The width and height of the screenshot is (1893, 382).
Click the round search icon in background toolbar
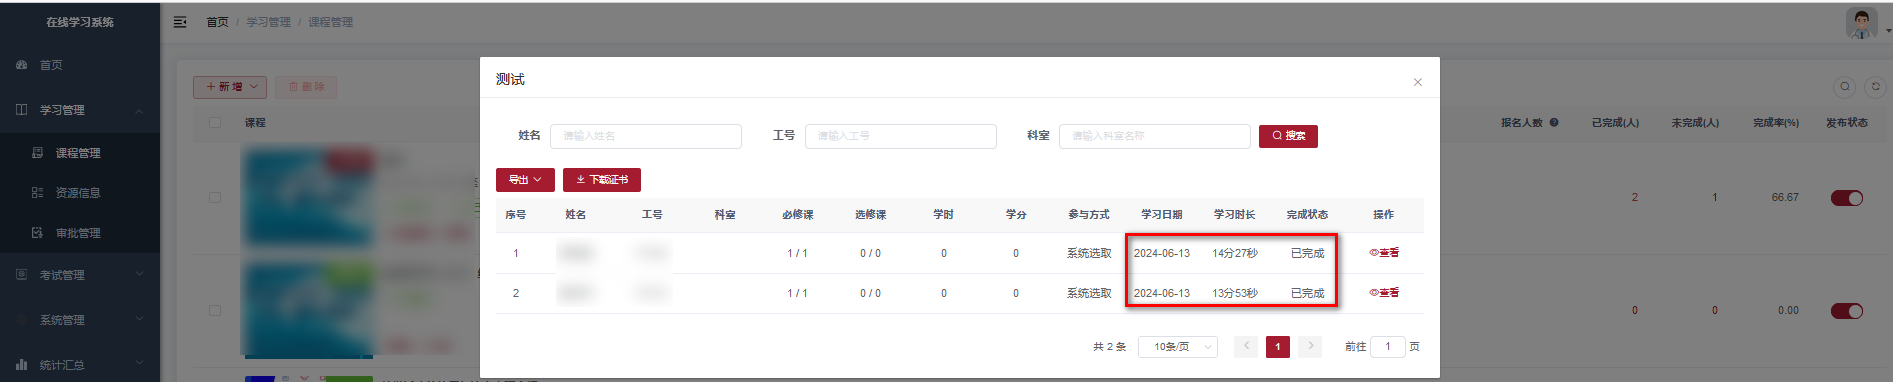[x=1845, y=87]
